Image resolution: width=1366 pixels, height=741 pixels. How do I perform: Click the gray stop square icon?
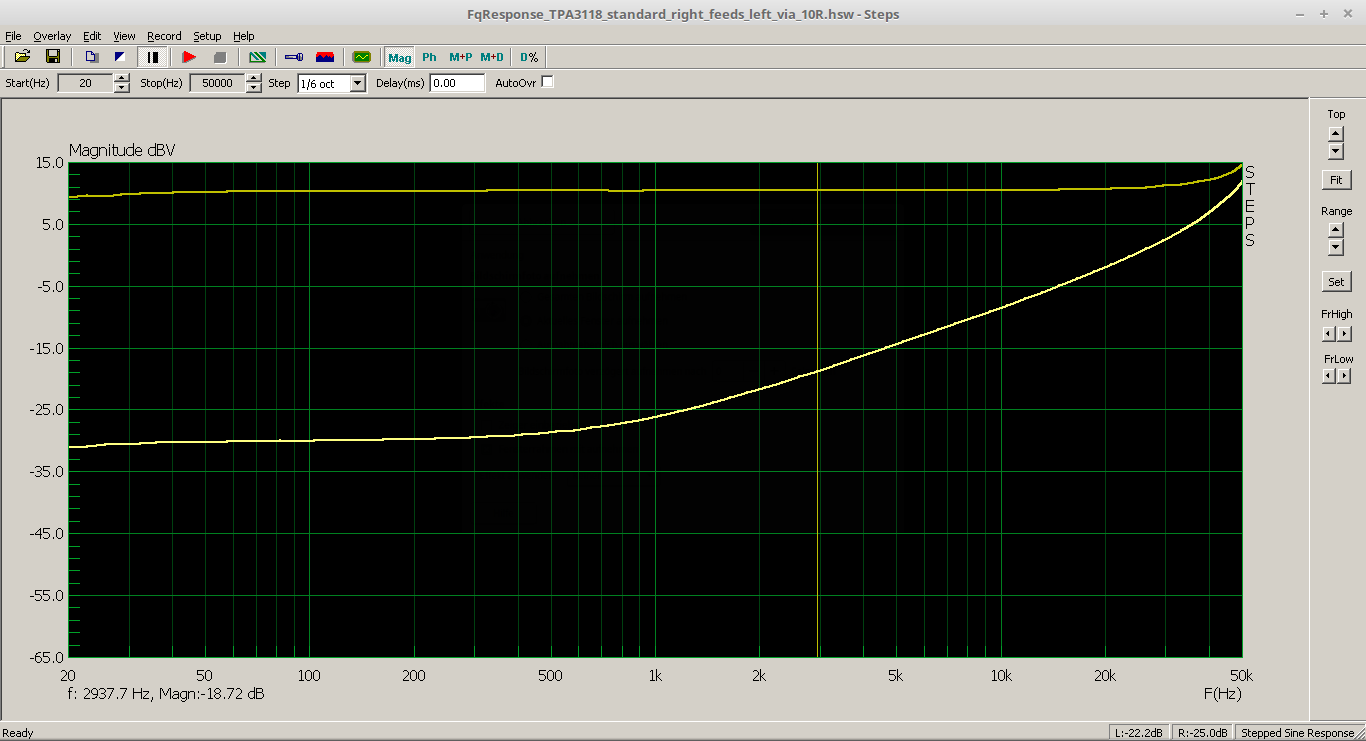[220, 57]
